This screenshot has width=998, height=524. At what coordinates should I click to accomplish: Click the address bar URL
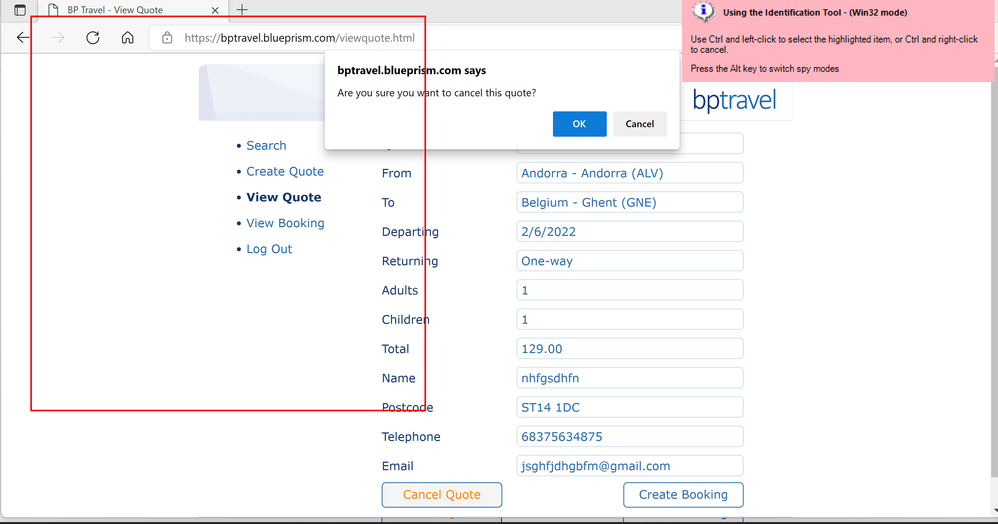299,38
